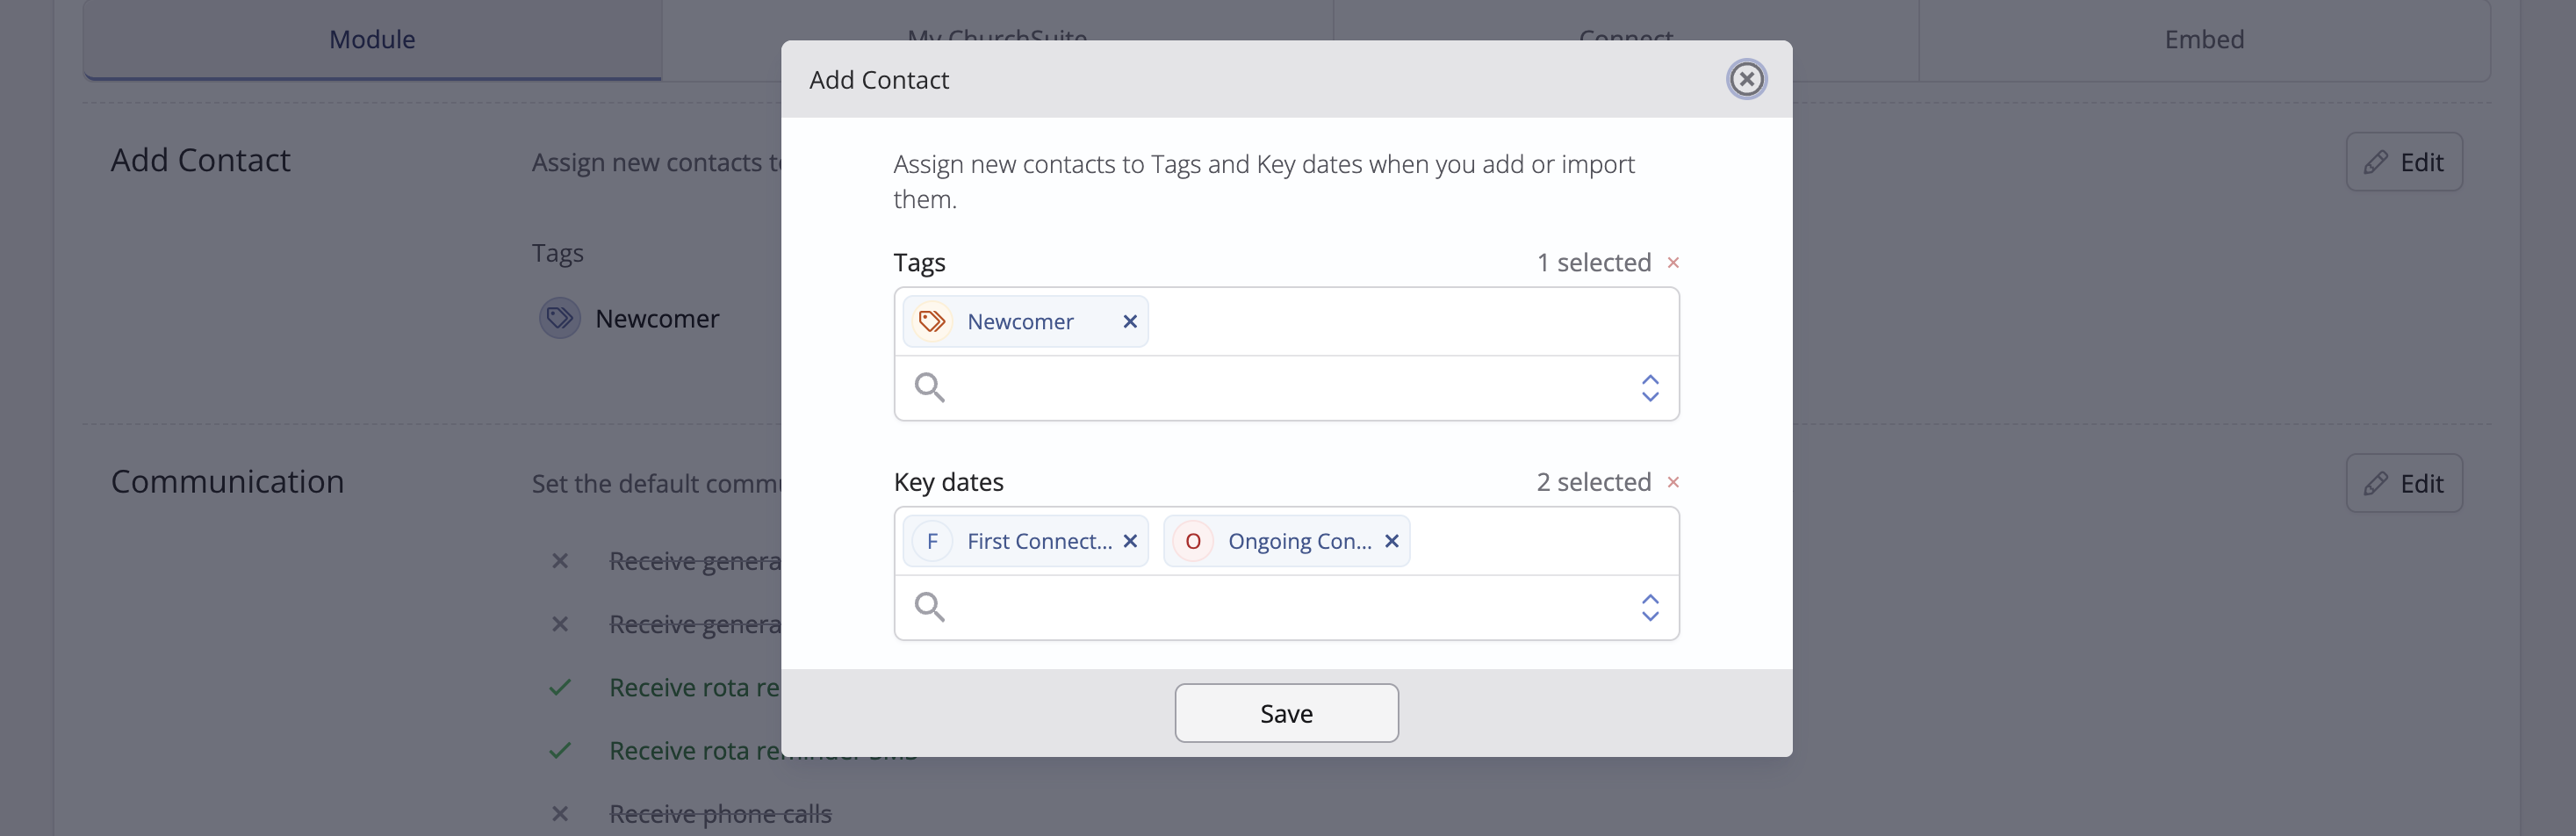This screenshot has width=2576, height=836.
Task: Click the Tags search magnifier icon
Action: 930,387
